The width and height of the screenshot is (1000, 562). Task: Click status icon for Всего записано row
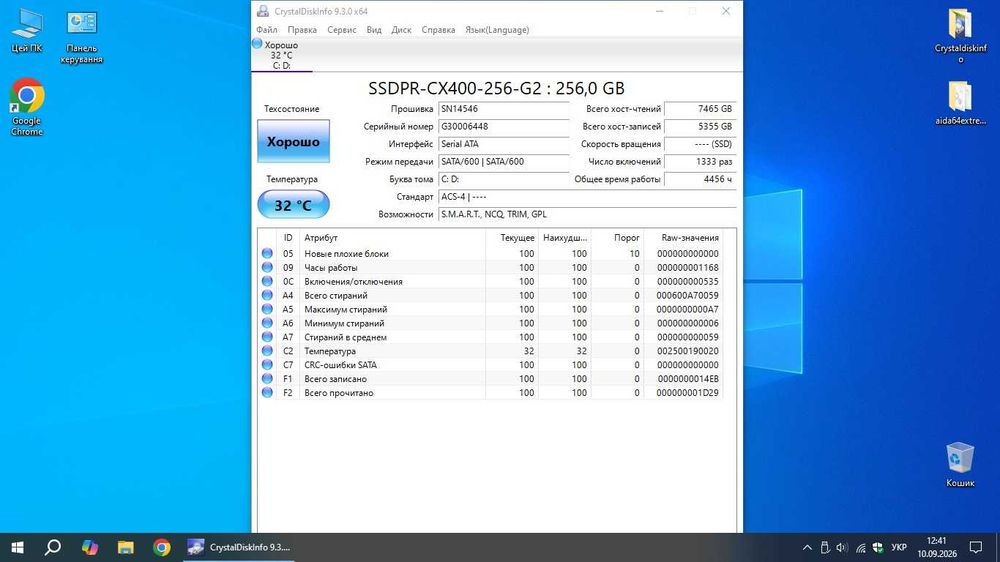[267, 379]
